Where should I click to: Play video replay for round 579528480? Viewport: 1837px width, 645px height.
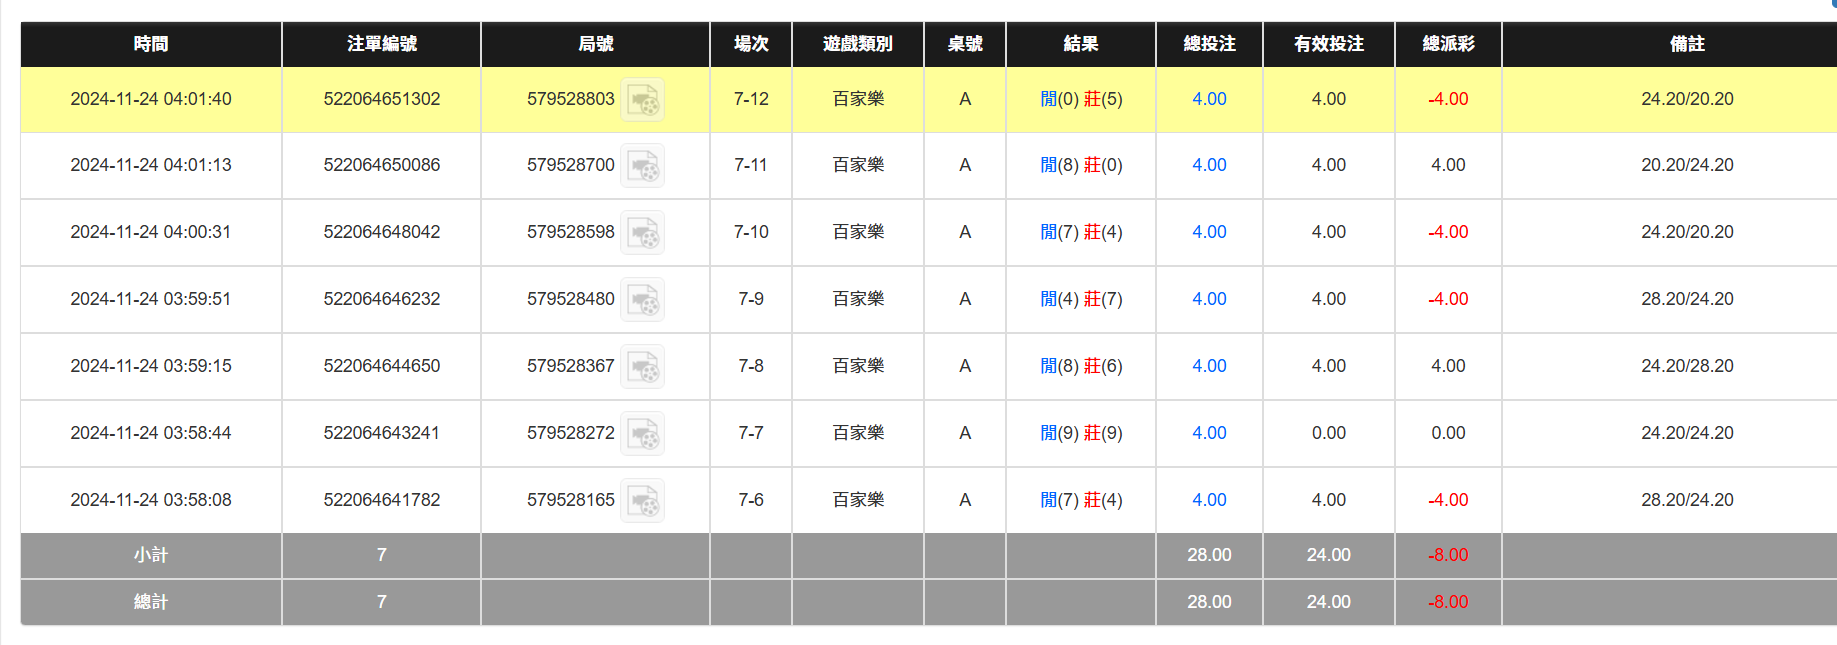click(x=642, y=300)
